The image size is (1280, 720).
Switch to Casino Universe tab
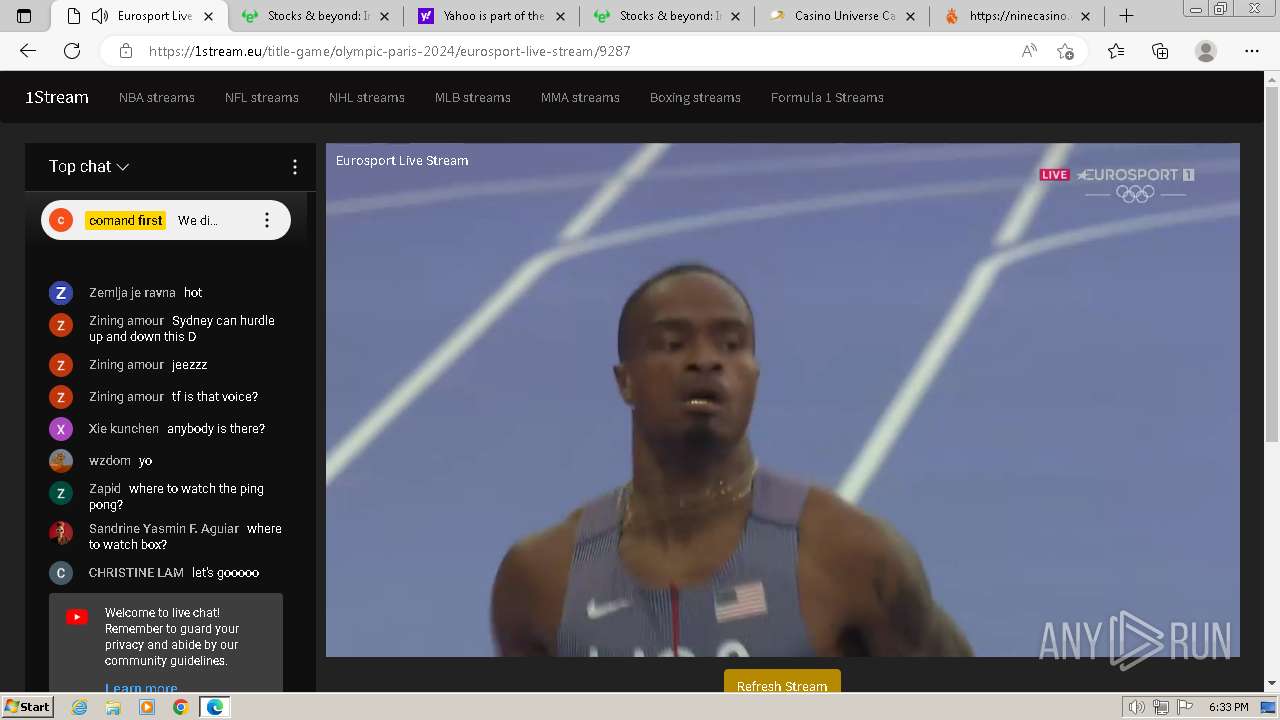coord(843,16)
